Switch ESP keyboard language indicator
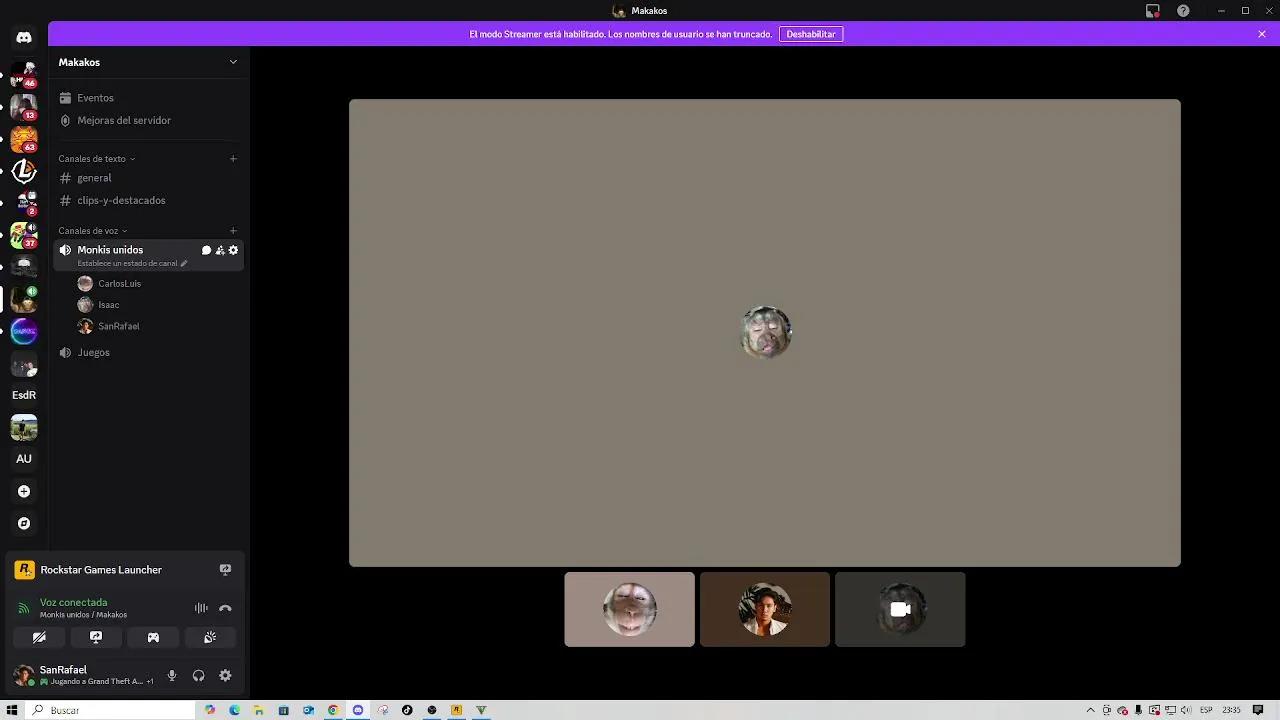 pos(1206,710)
